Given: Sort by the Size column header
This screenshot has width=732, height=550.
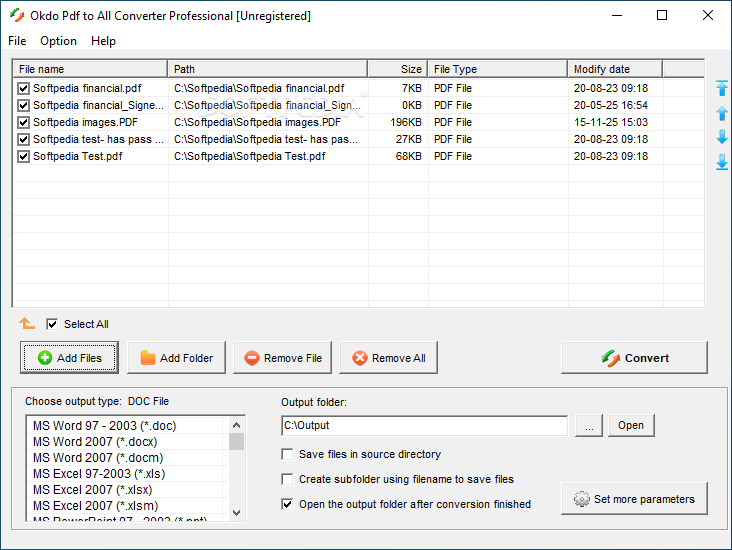Looking at the screenshot, I should [398, 69].
